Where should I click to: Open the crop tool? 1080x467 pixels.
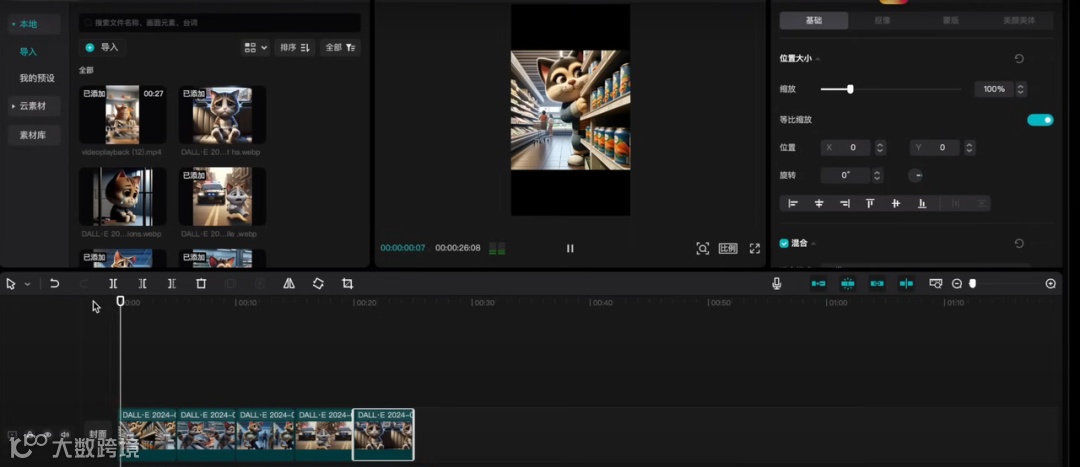click(347, 284)
